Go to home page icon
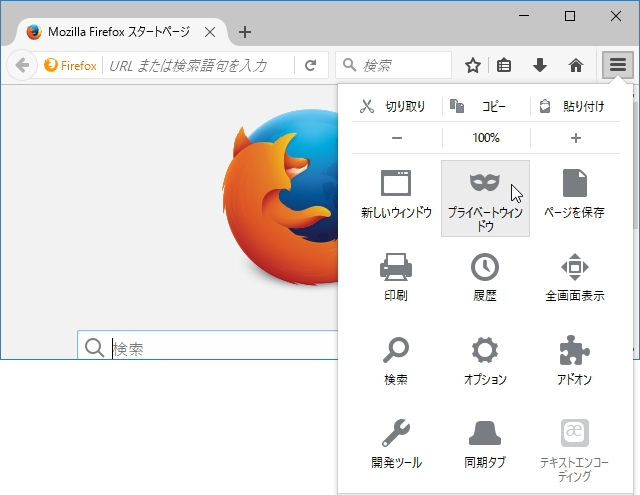The image size is (640, 495). [x=576, y=65]
